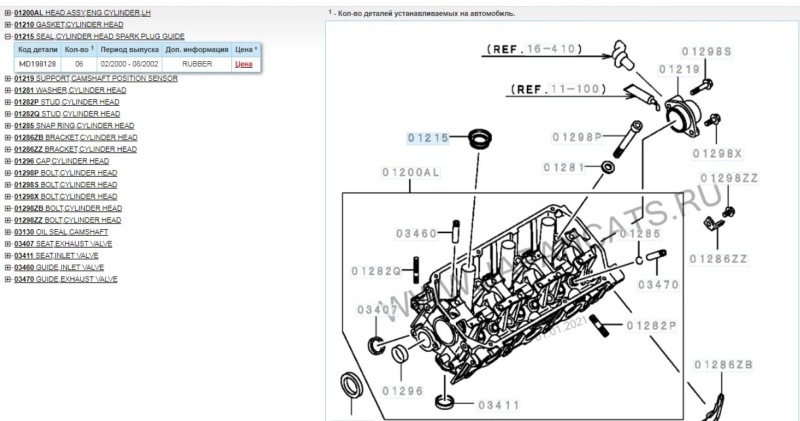This screenshot has width=800, height=421.
Task: Open the red Цена price link
Action: [242, 64]
